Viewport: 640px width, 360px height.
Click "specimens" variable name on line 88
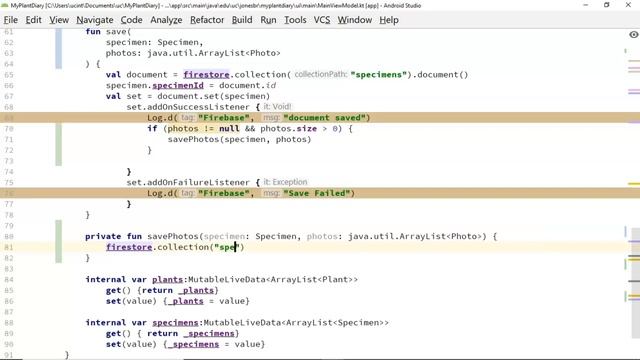(x=175, y=323)
